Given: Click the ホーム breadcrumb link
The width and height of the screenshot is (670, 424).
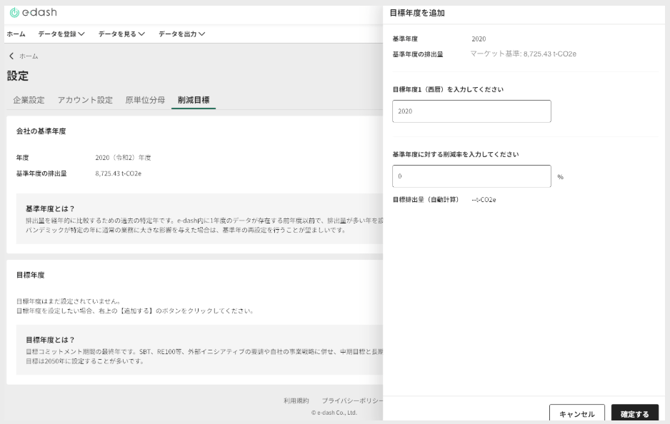Looking at the screenshot, I should tap(29, 56).
